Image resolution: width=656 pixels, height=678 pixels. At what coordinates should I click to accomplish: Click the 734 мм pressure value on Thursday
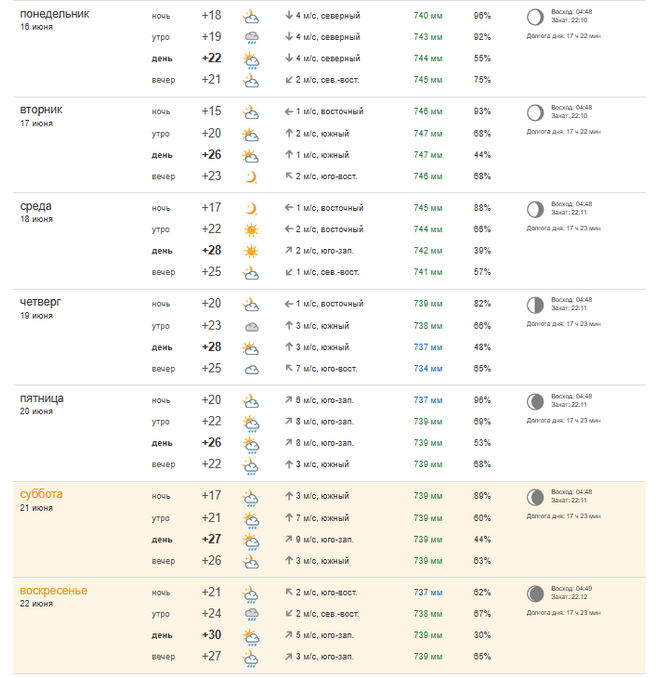click(x=428, y=368)
